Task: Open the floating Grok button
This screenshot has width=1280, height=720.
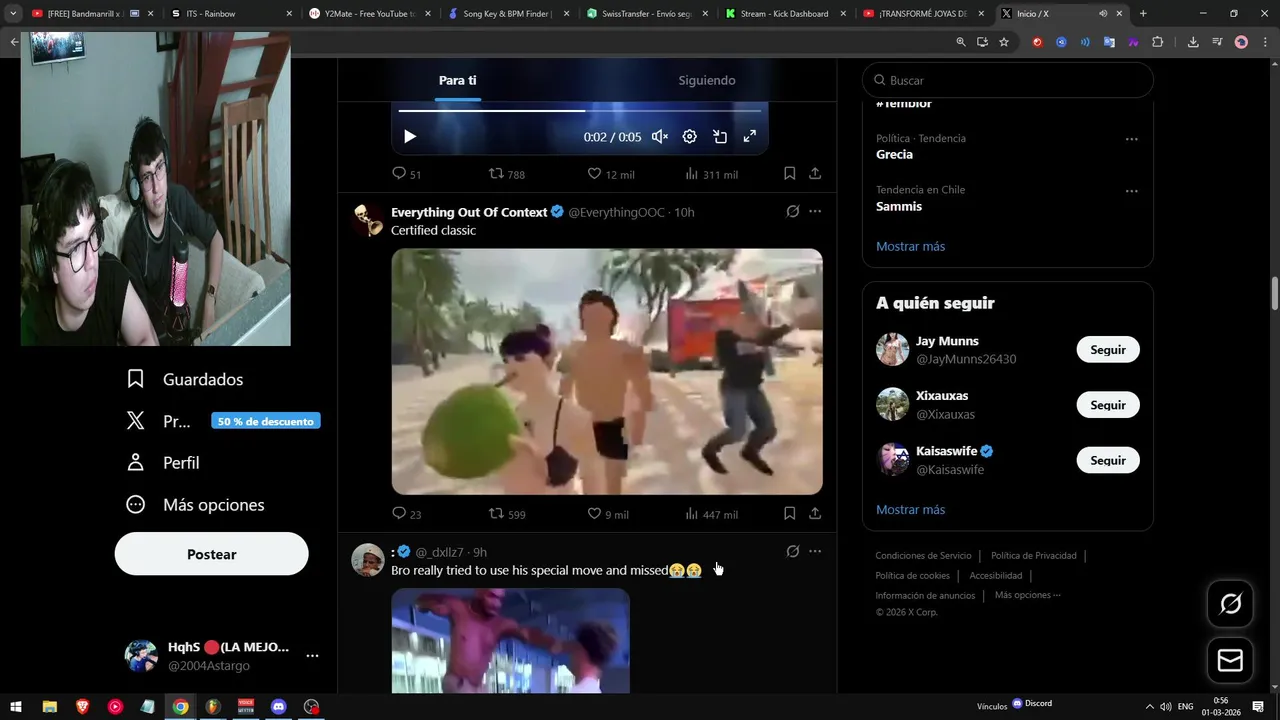Action: pyautogui.click(x=1231, y=603)
